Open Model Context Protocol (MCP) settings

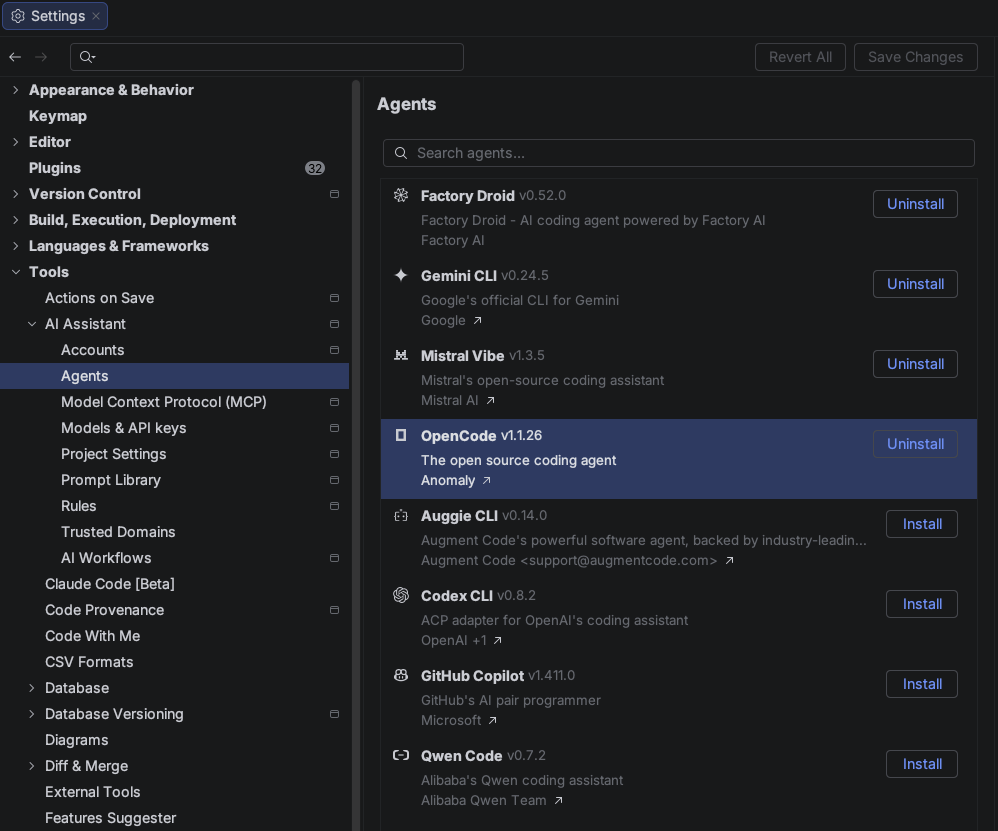coord(163,402)
